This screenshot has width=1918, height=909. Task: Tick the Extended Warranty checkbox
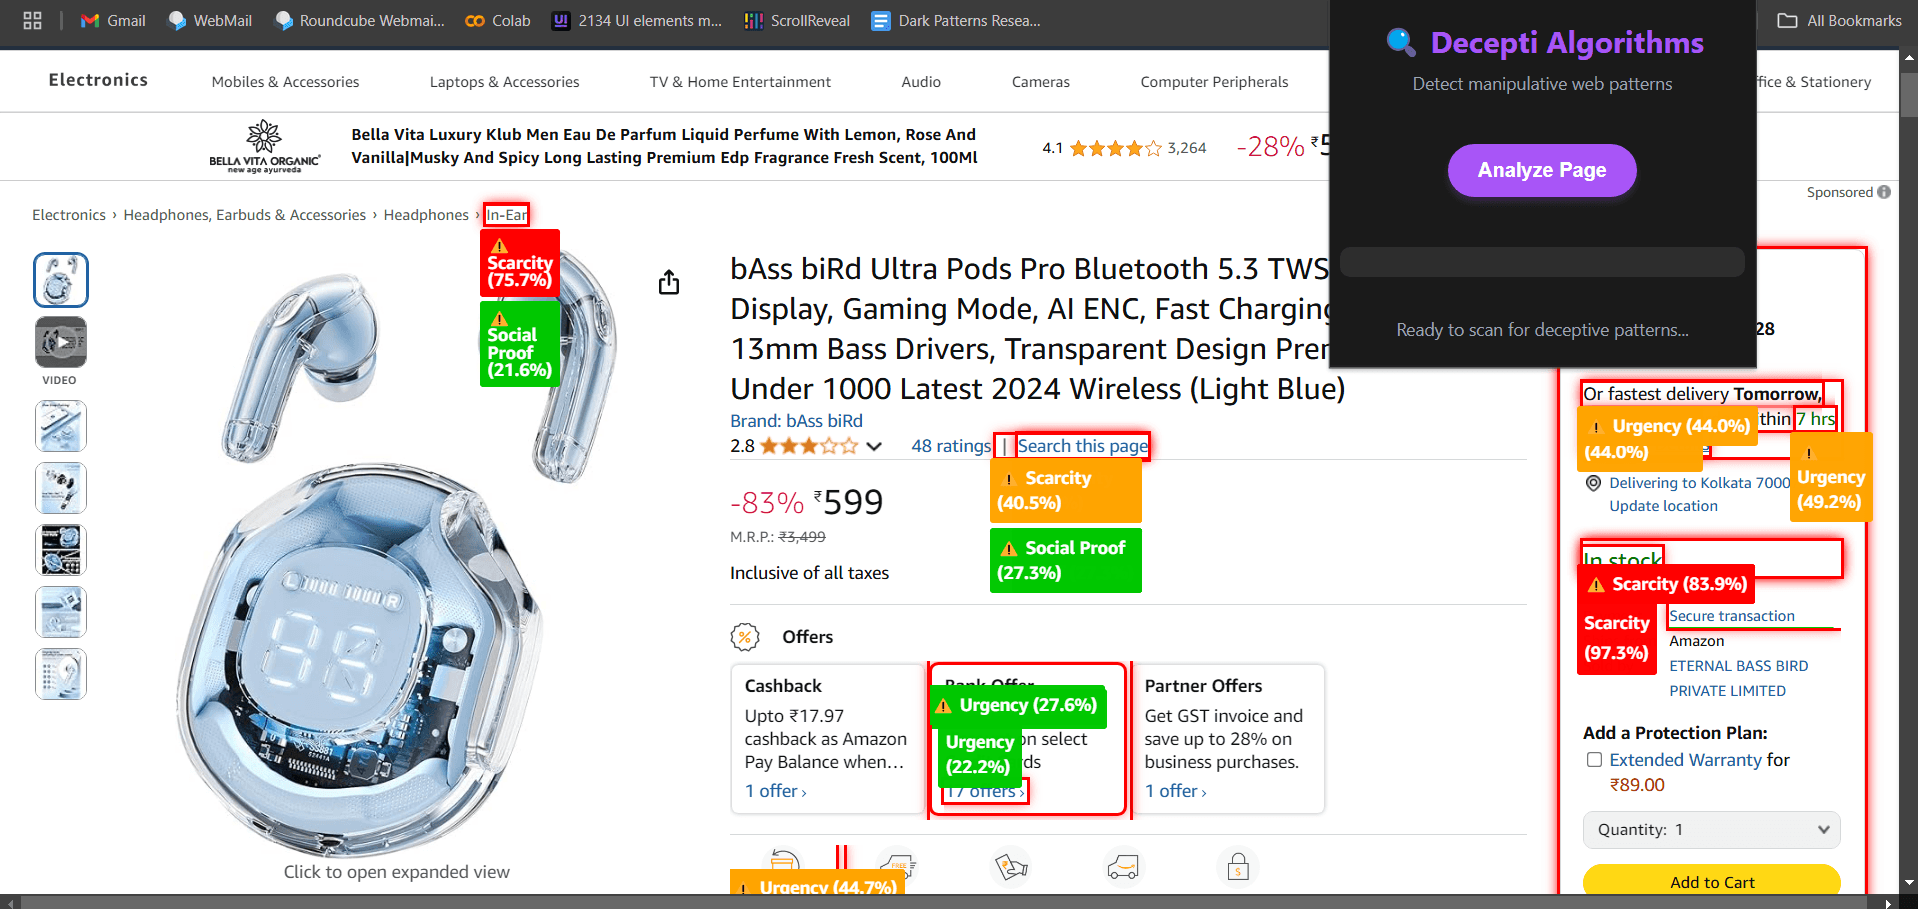pos(1594,760)
